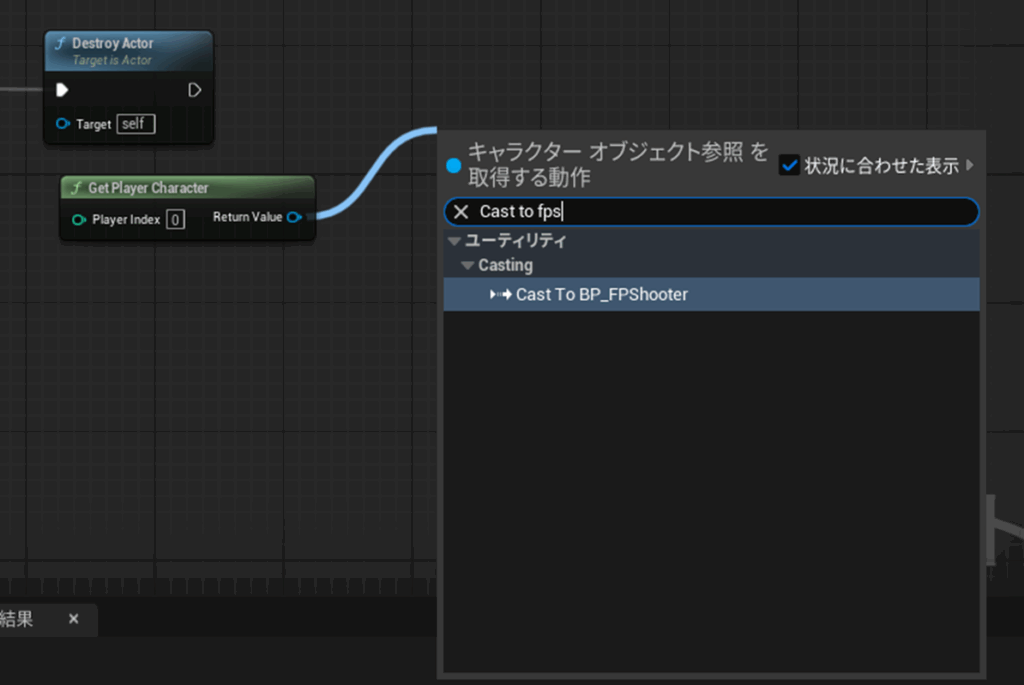The image size is (1024, 685).
Task: Click the blue object reference dot in menu header
Action: [454, 165]
